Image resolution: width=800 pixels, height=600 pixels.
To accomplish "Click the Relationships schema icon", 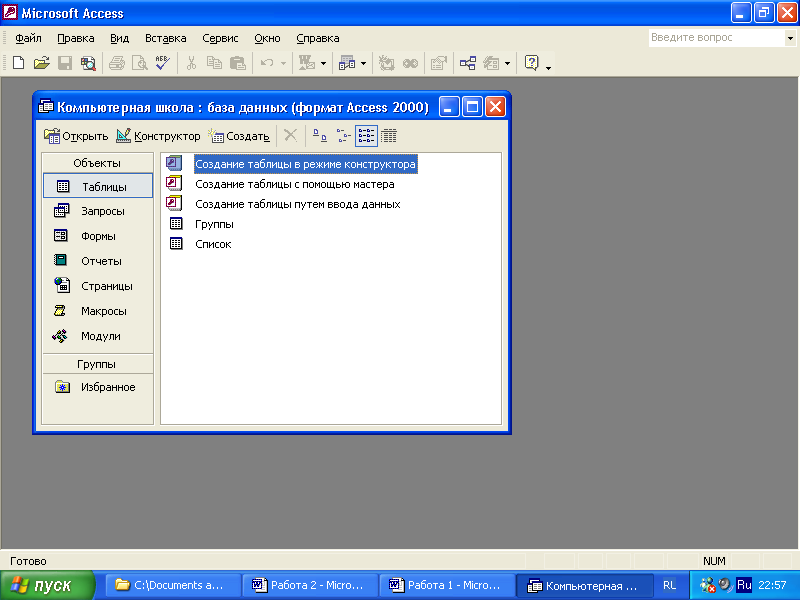I will point(468,63).
